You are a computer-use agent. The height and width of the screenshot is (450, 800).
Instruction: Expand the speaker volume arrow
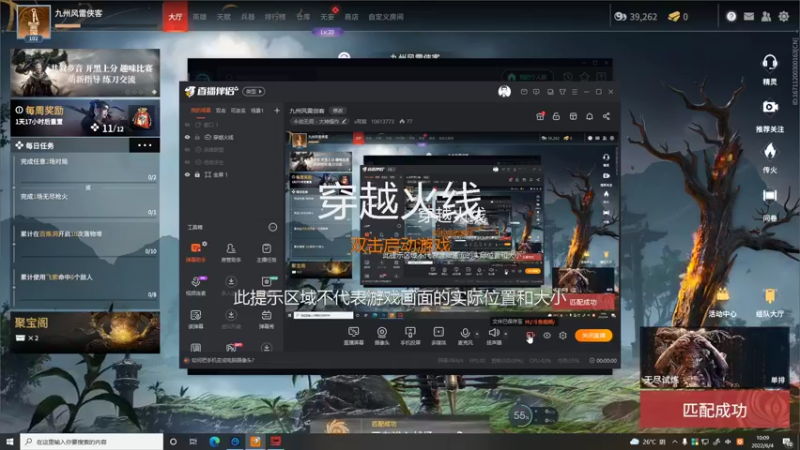(506, 334)
